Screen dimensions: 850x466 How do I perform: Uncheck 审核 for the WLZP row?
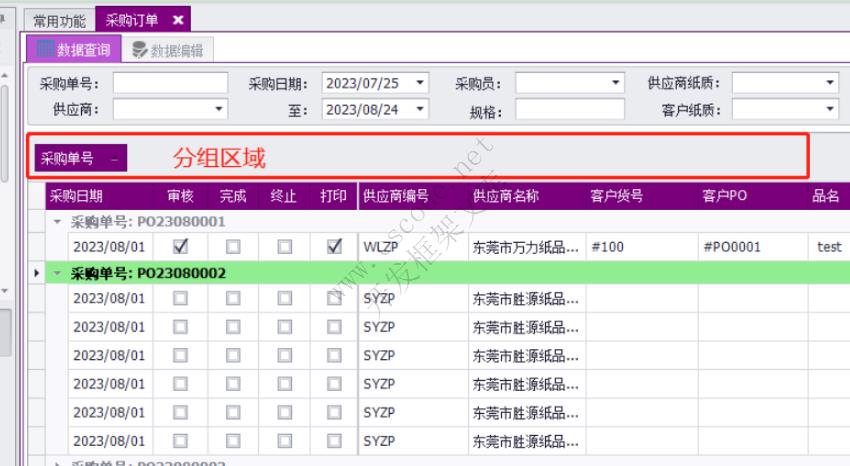[181, 247]
